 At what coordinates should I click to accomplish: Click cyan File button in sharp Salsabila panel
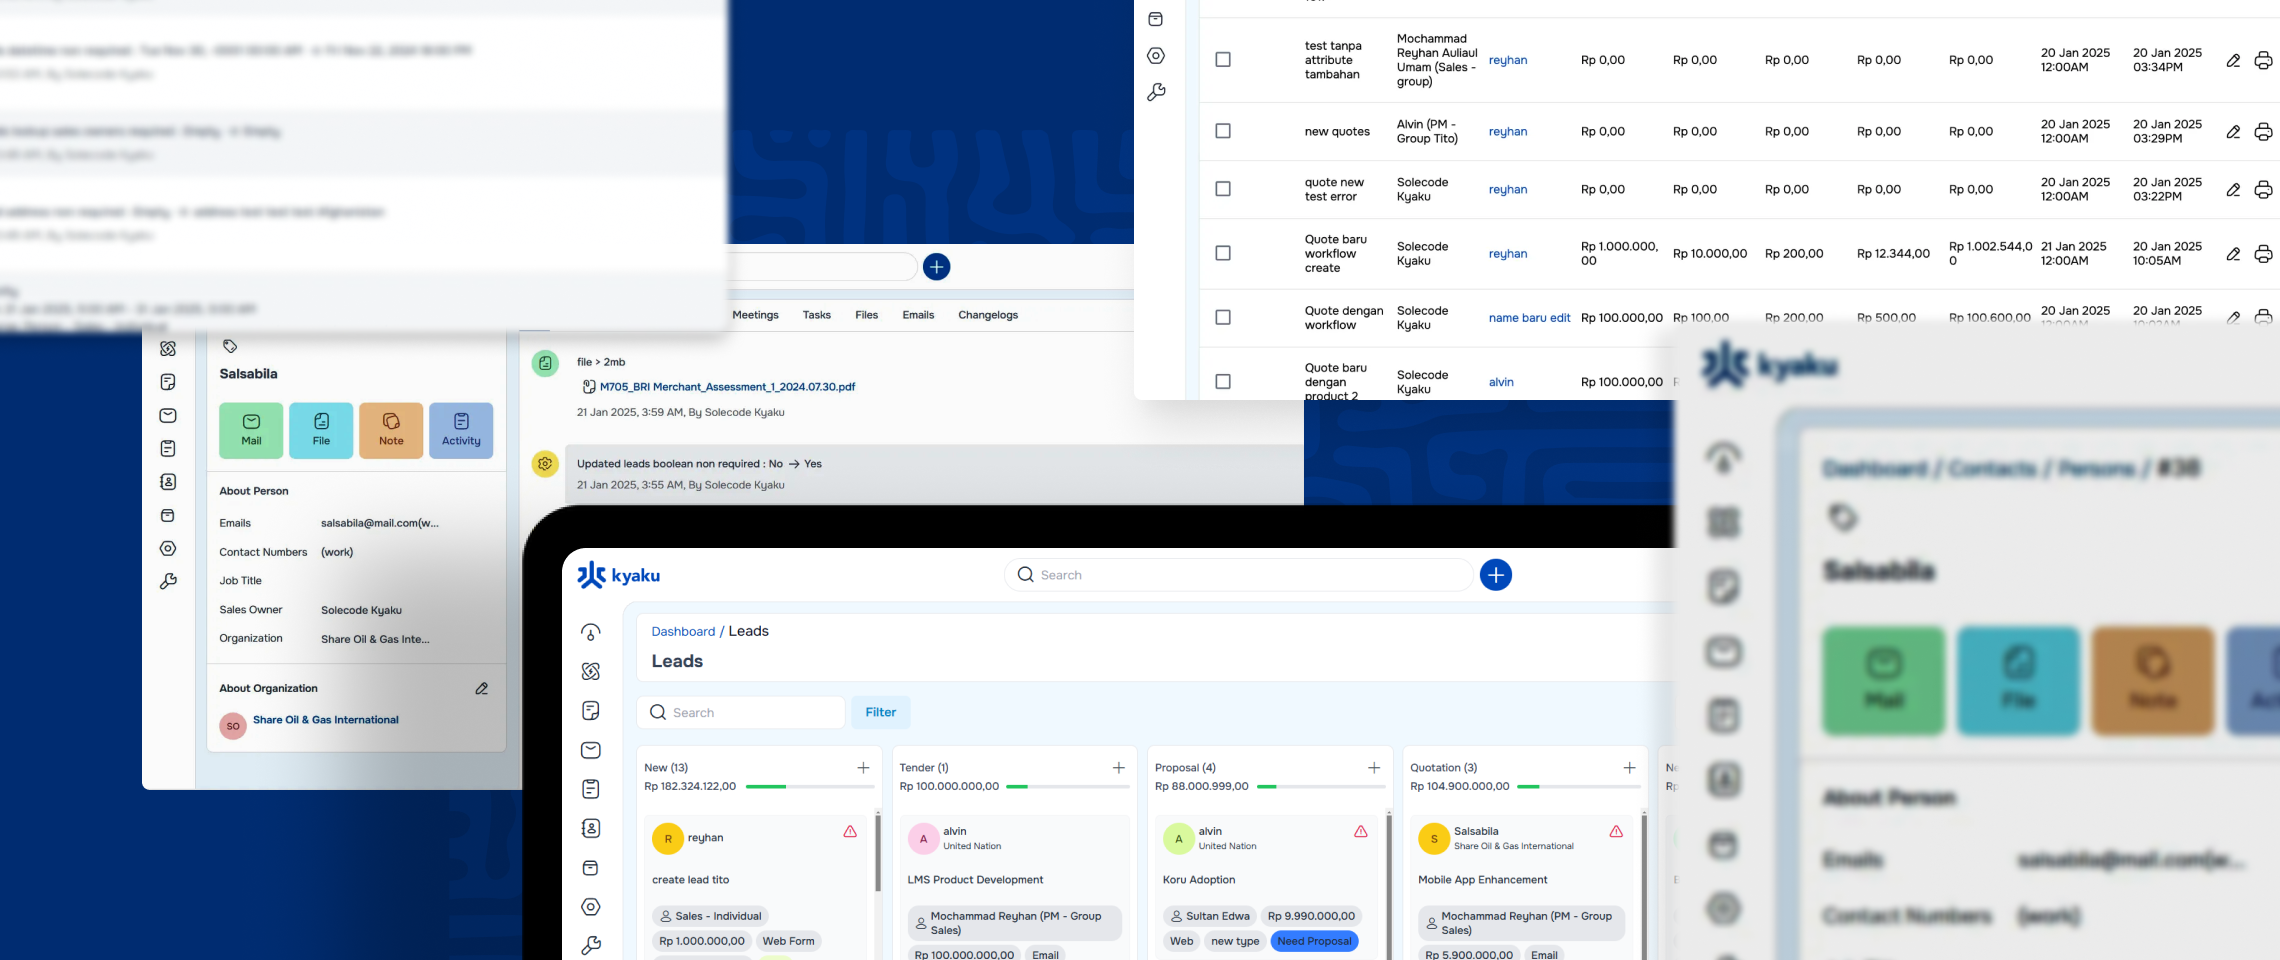321,431
